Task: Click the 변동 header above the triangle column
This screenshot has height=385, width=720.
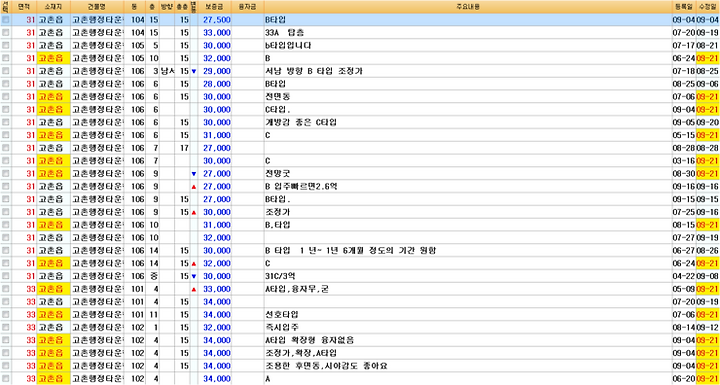Action: [x=193, y=7]
